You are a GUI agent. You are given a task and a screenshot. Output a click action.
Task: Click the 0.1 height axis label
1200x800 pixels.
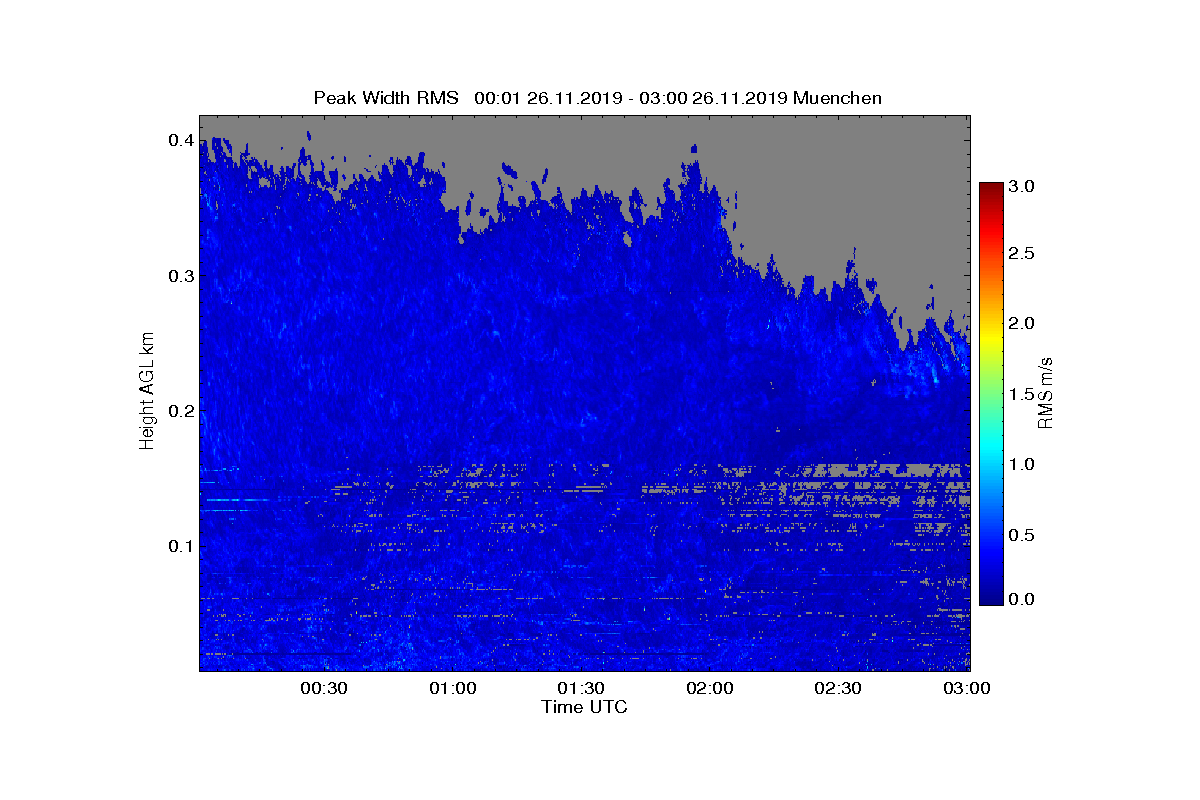coord(180,546)
